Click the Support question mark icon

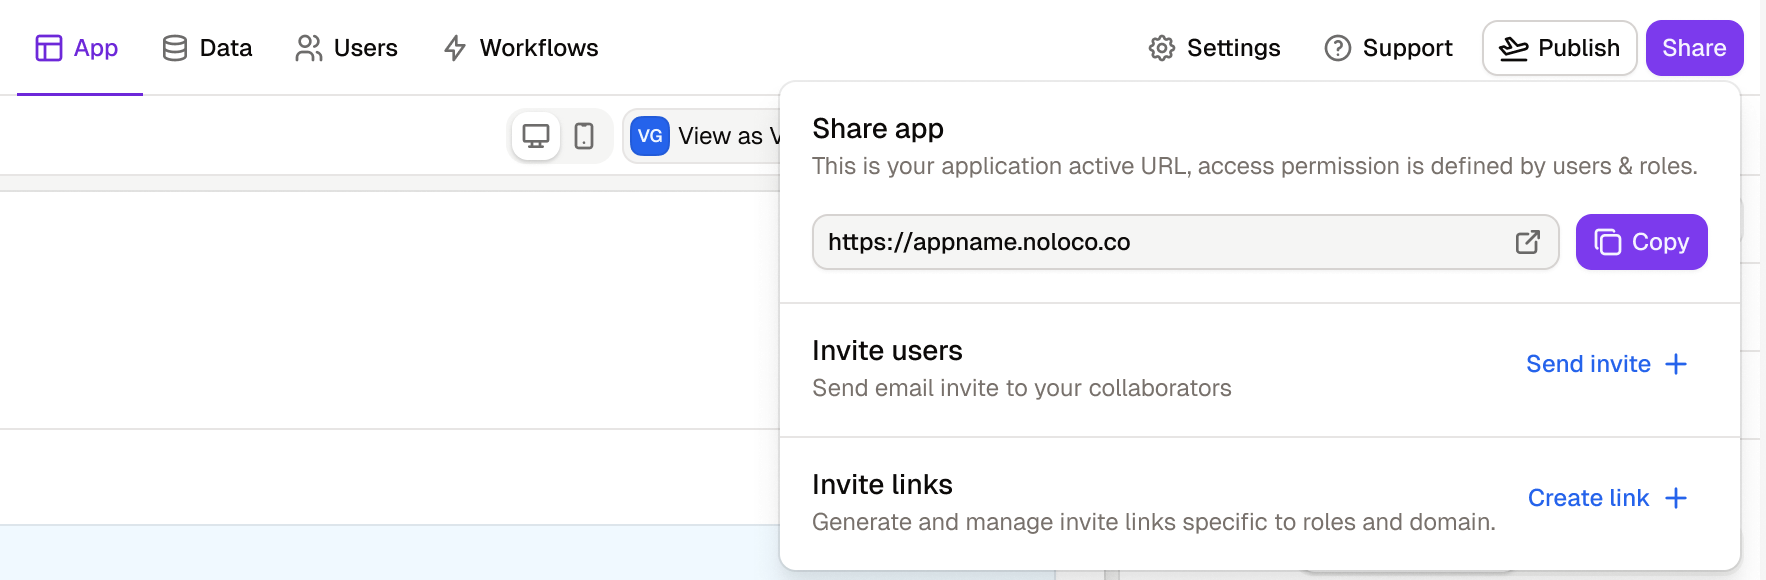pyautogui.click(x=1338, y=48)
